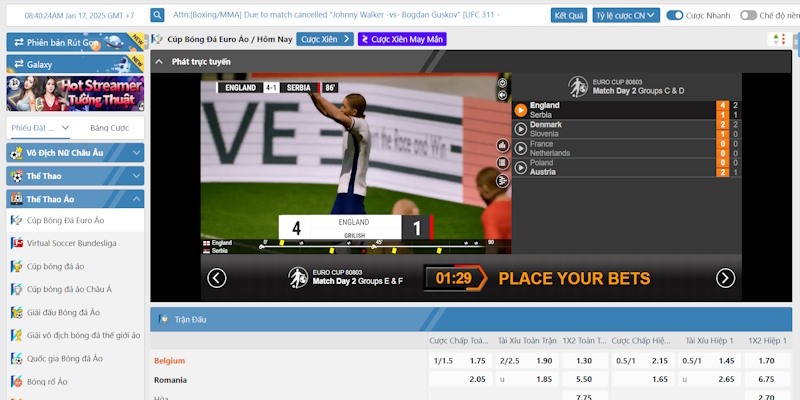
Task: Click the Trận Đấu section header
Action: [471, 319]
